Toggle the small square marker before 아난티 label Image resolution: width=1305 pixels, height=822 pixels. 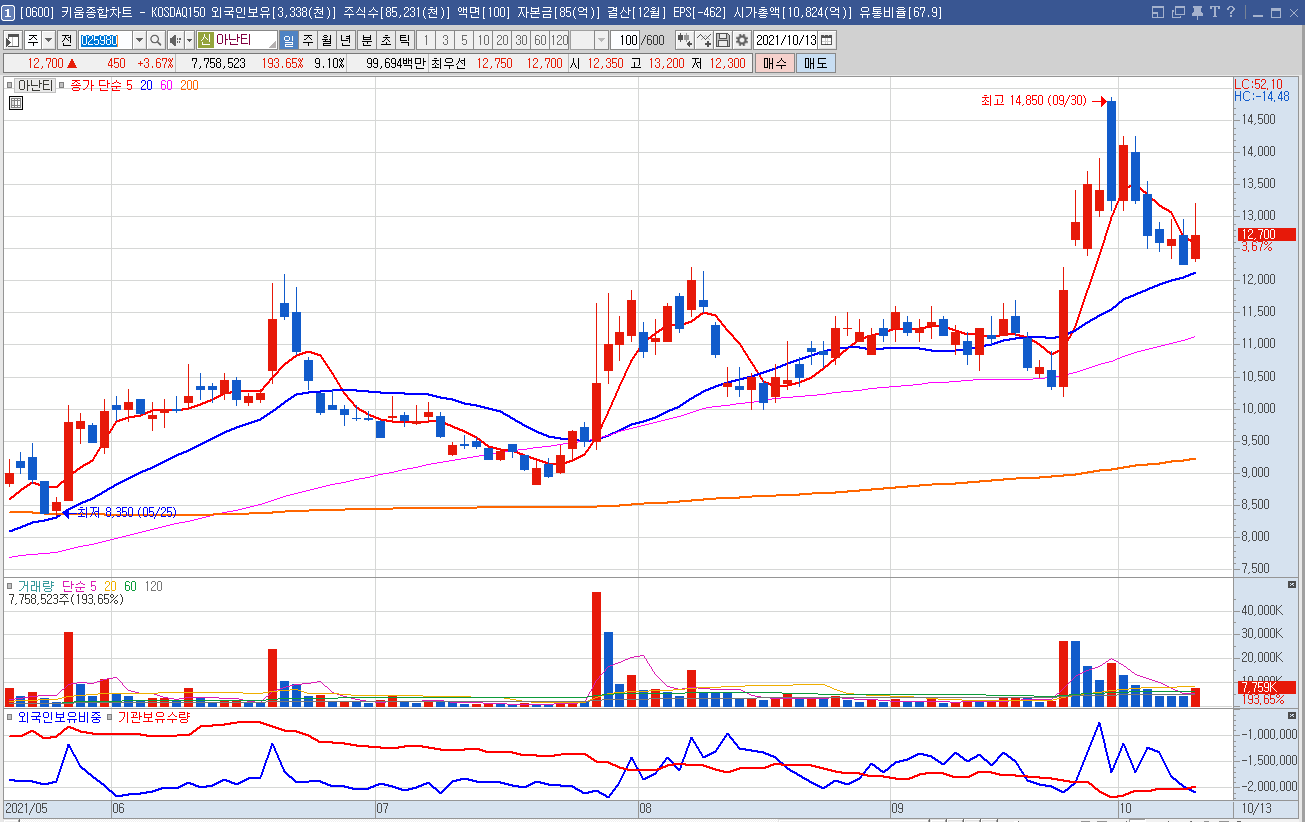9,86
